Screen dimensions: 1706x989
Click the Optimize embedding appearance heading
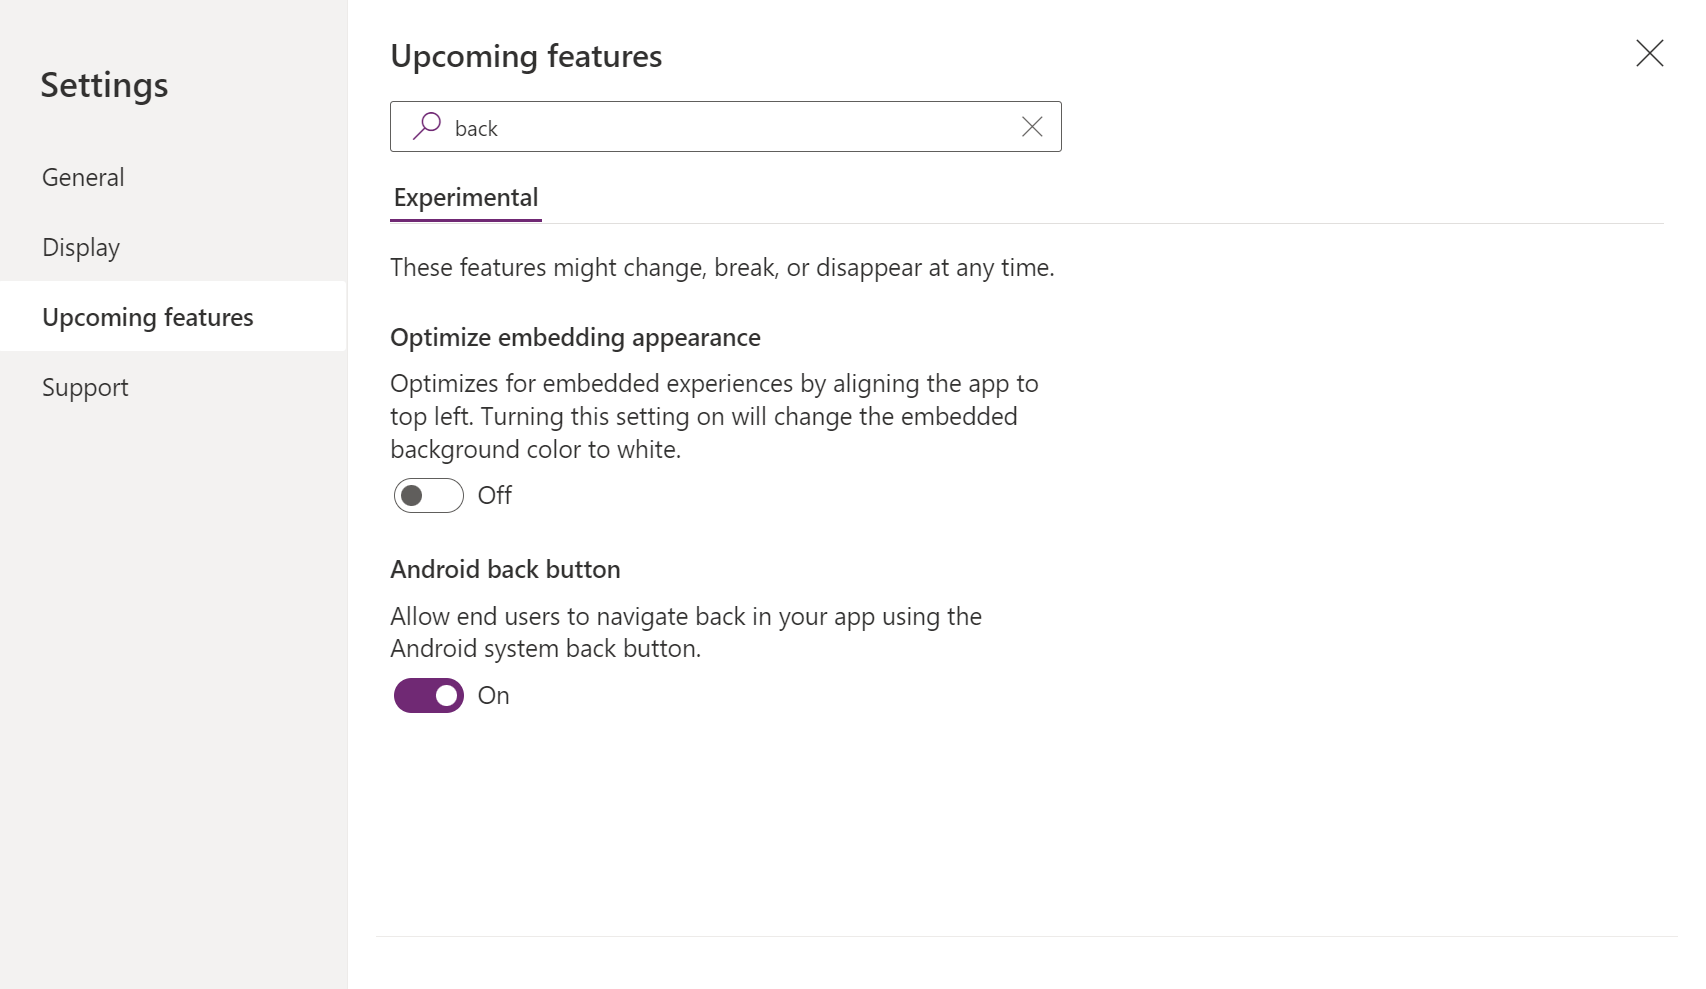pyautogui.click(x=575, y=337)
